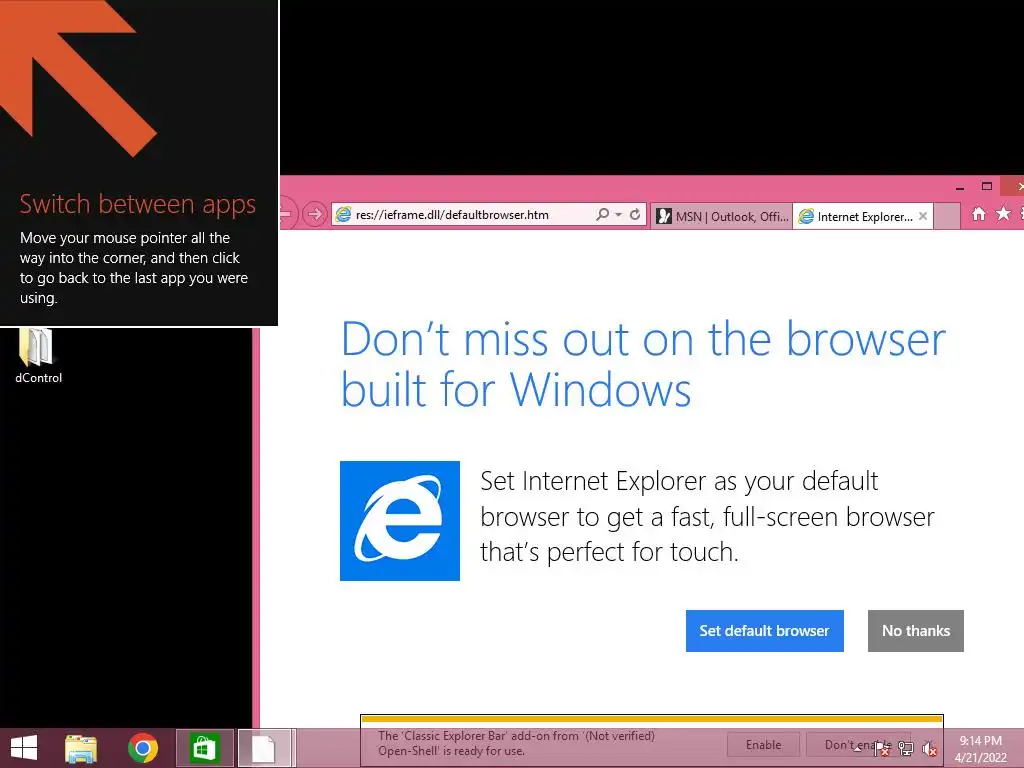Click the Internet Explorer logo tile
The height and width of the screenshot is (768, 1024).
[x=400, y=520]
